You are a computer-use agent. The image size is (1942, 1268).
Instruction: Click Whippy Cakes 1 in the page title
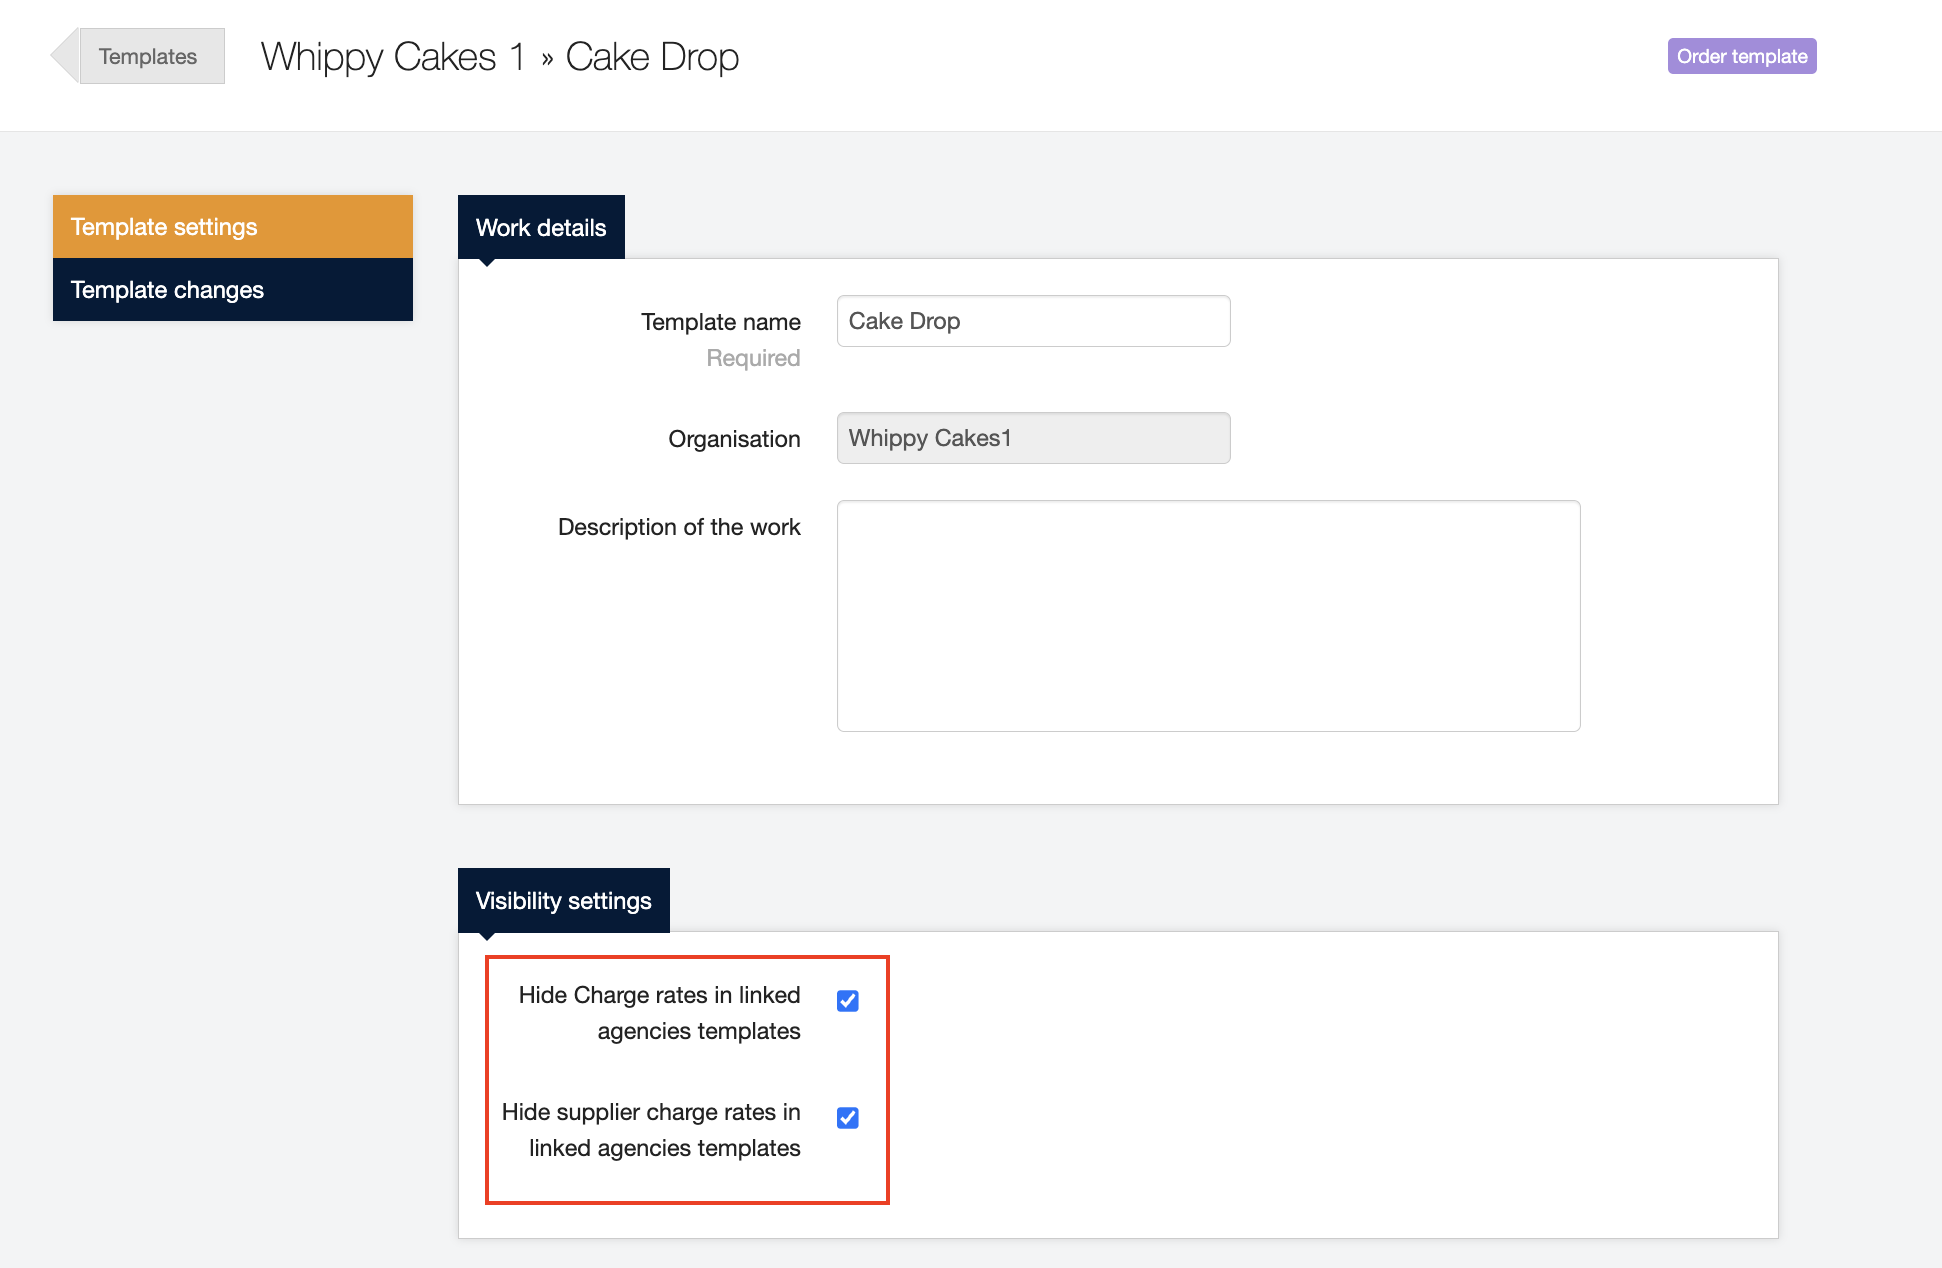pyautogui.click(x=393, y=57)
